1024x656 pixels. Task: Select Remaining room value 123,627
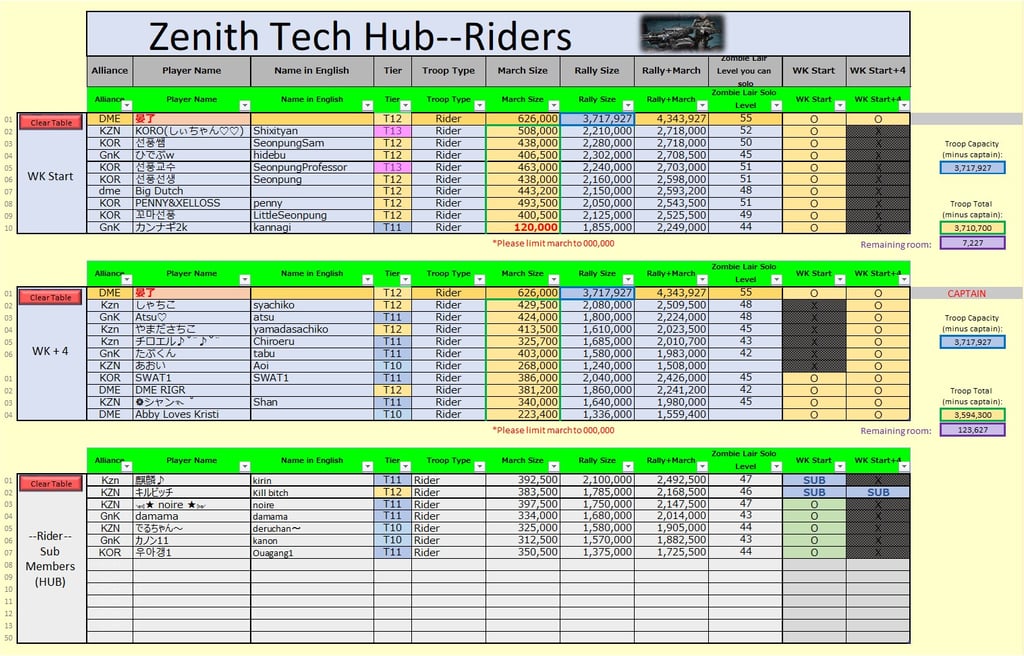tap(972, 430)
